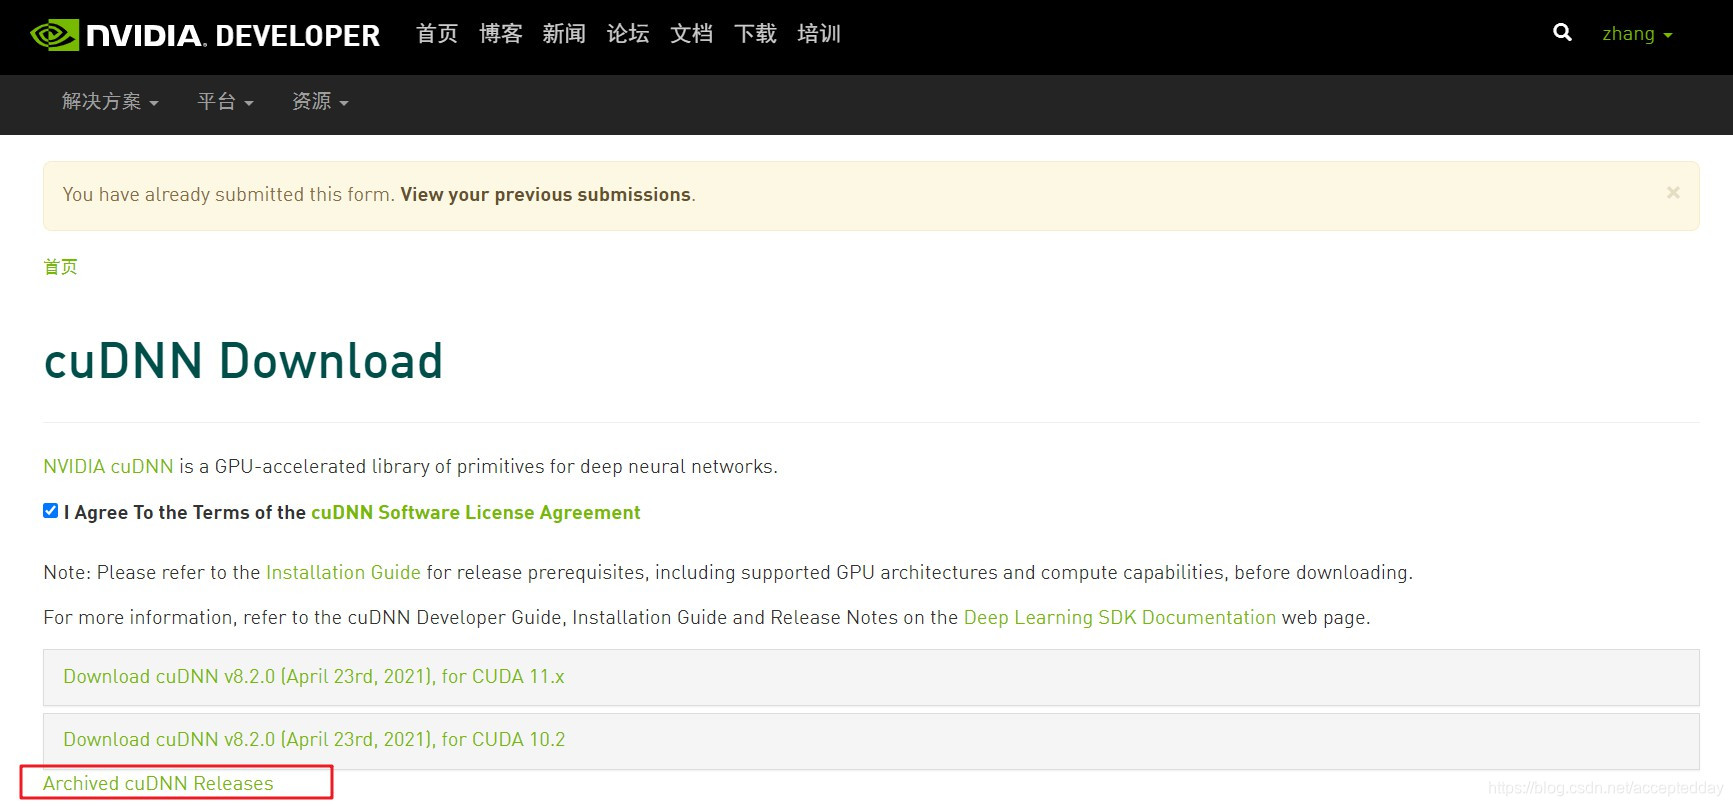Expand cuDNN v8.2.0 for CUDA 10.2
Viewport: 1733px width, 806px height.
click(871, 740)
